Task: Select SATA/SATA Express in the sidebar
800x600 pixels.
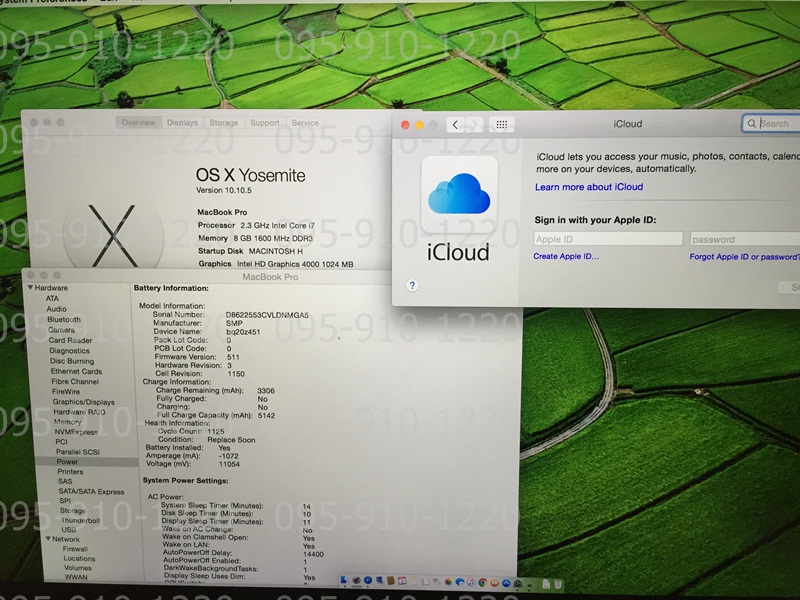Action: click(91, 492)
